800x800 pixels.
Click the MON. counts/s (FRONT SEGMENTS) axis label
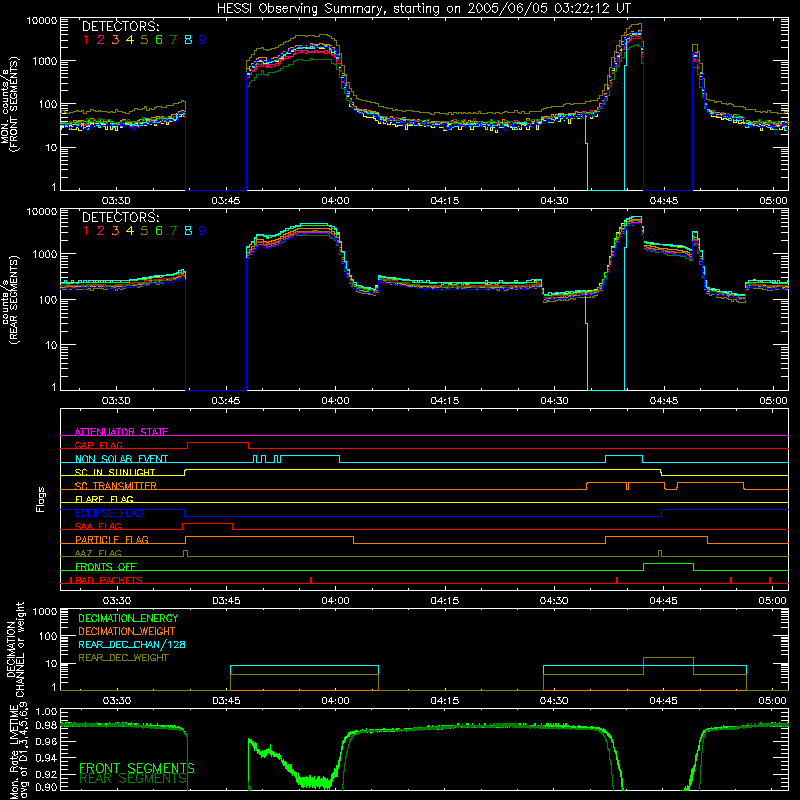coord(9,105)
